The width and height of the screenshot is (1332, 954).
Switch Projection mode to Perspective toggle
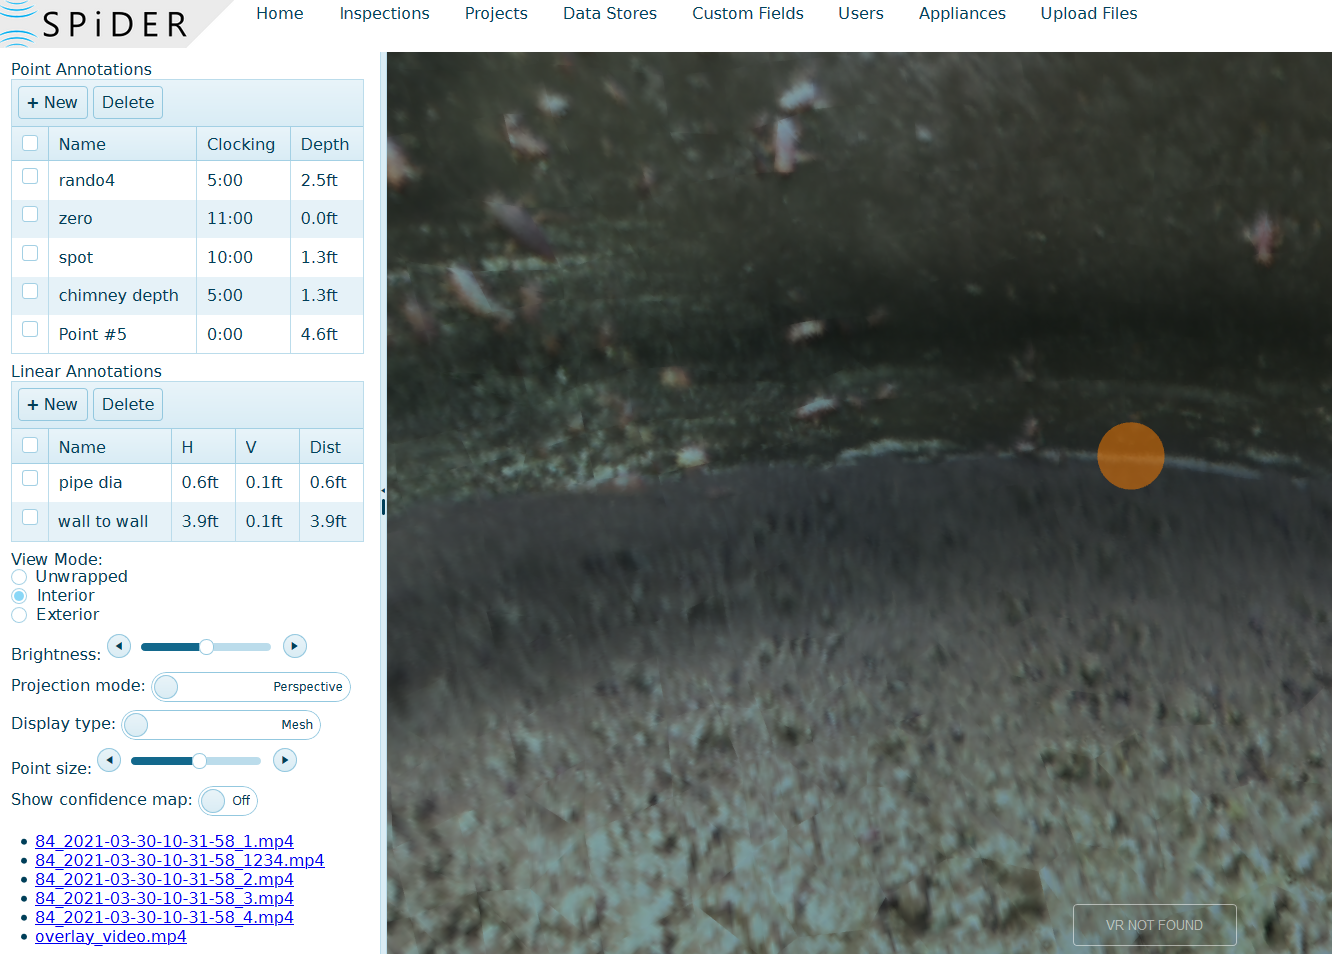click(165, 687)
